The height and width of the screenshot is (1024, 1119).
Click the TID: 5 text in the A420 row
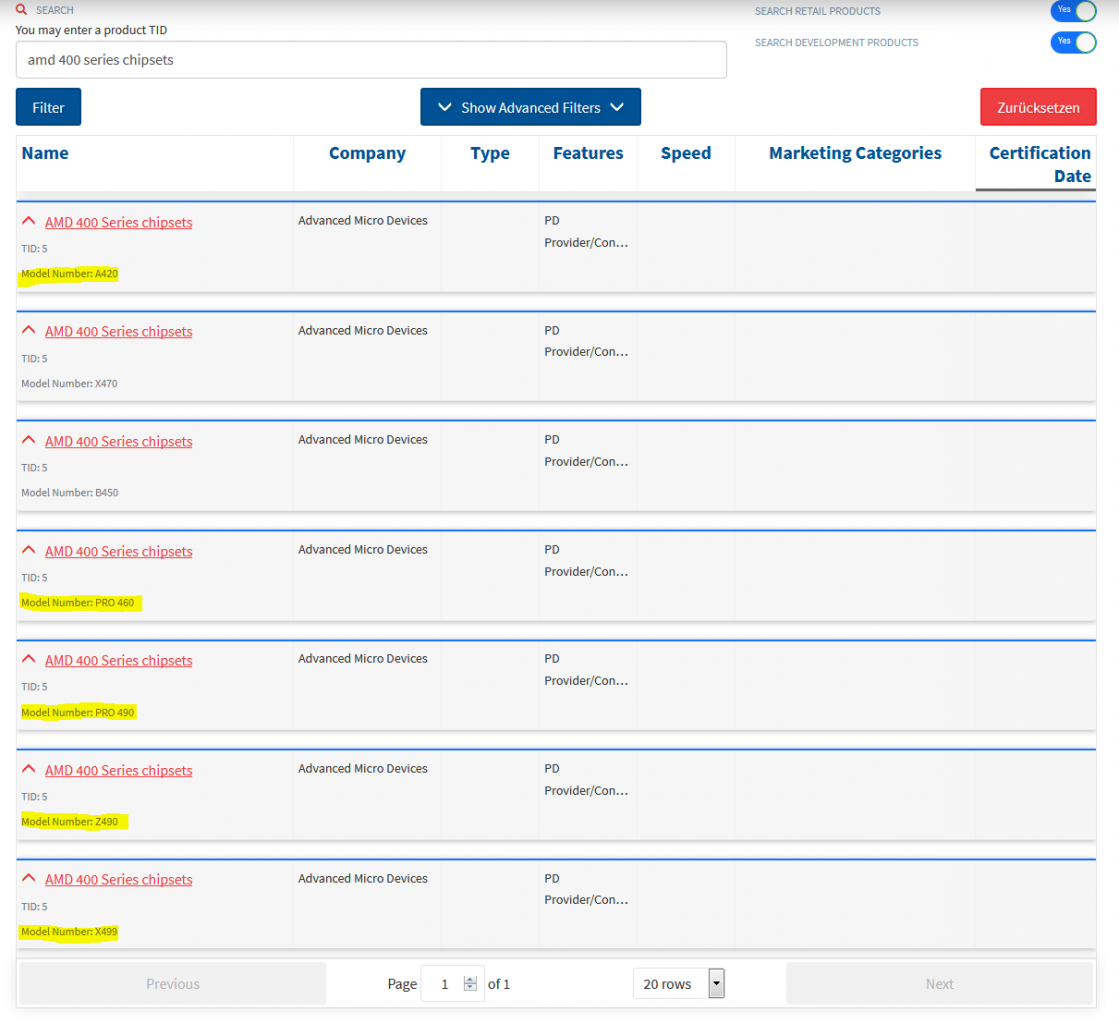point(34,249)
